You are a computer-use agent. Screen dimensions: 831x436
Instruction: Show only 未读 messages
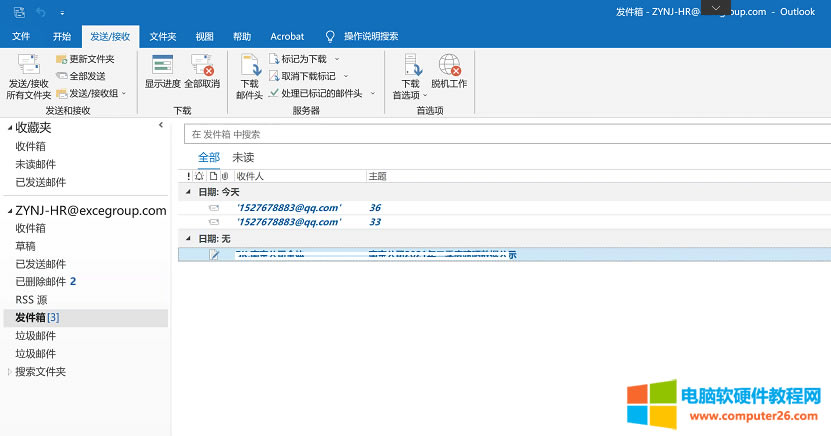(x=243, y=157)
